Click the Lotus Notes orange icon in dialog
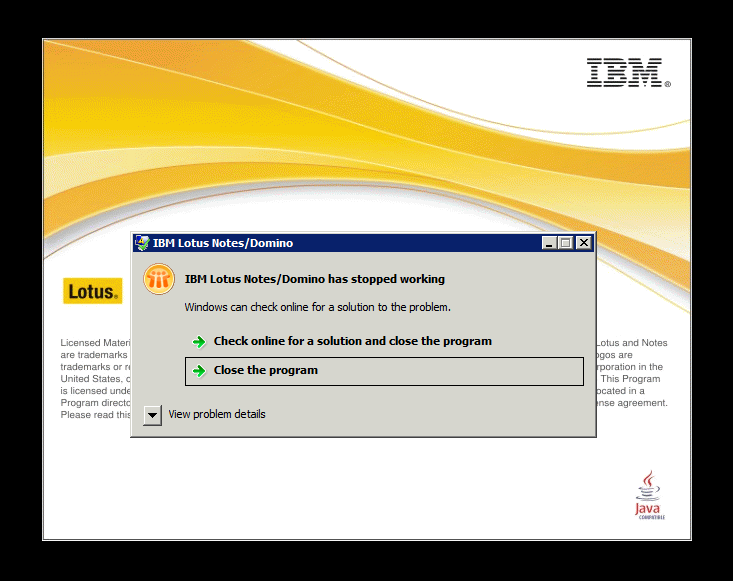This screenshot has width=733, height=581. coord(159,280)
